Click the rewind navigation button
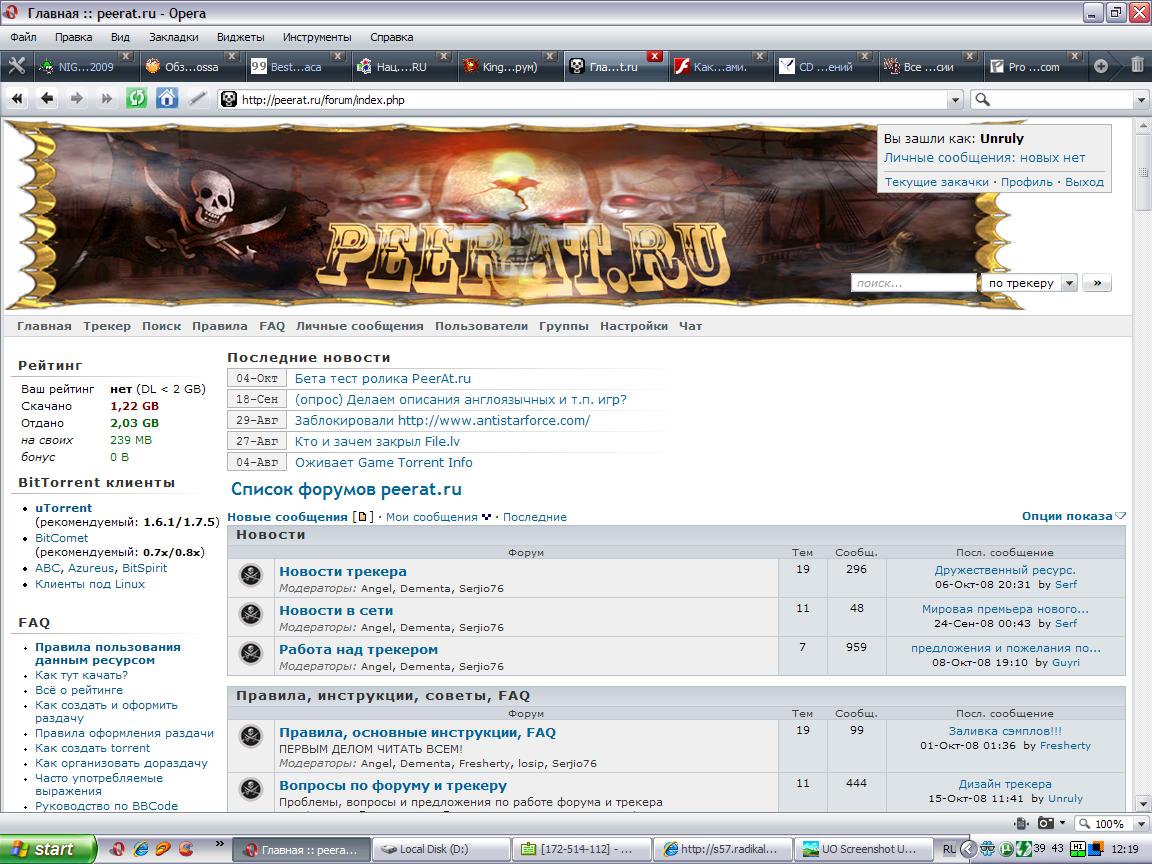Screen dimensions: 1152x864 tap(17, 98)
